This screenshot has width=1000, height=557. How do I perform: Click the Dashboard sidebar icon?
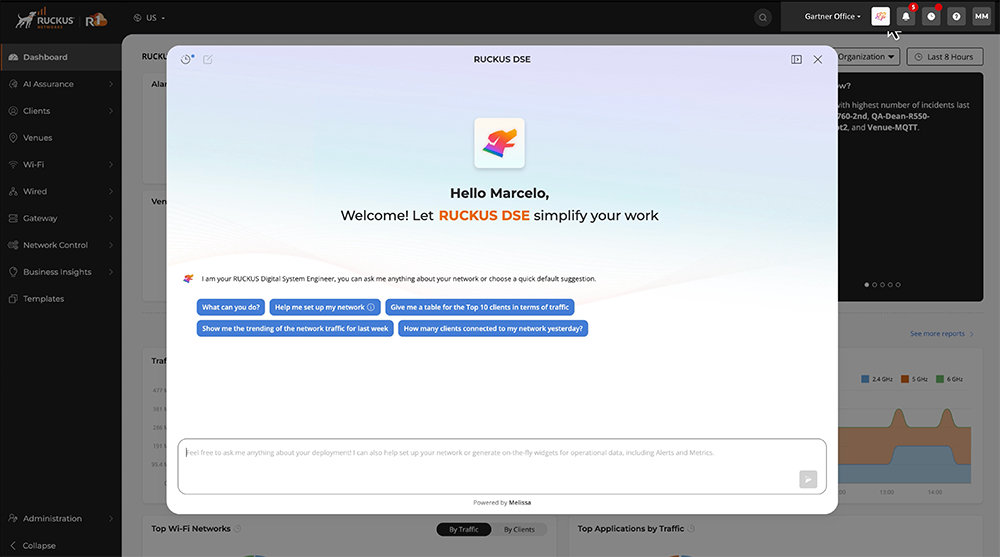point(13,57)
